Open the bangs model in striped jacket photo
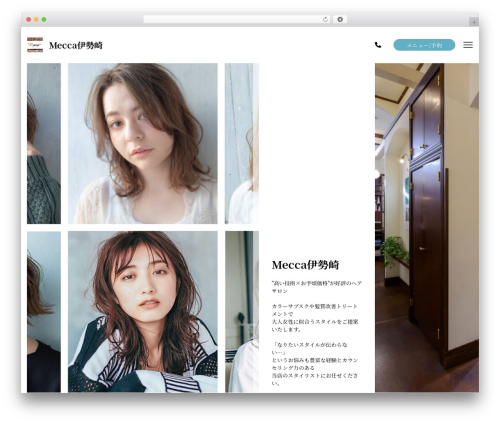This screenshot has height=423, width=500. click(x=143, y=312)
